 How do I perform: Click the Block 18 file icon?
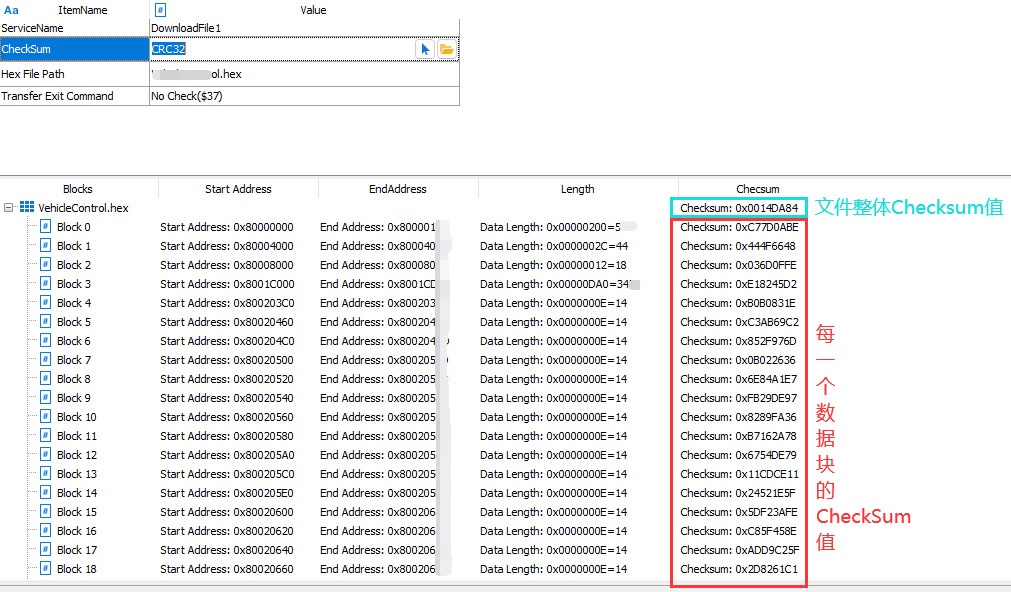click(x=45, y=569)
